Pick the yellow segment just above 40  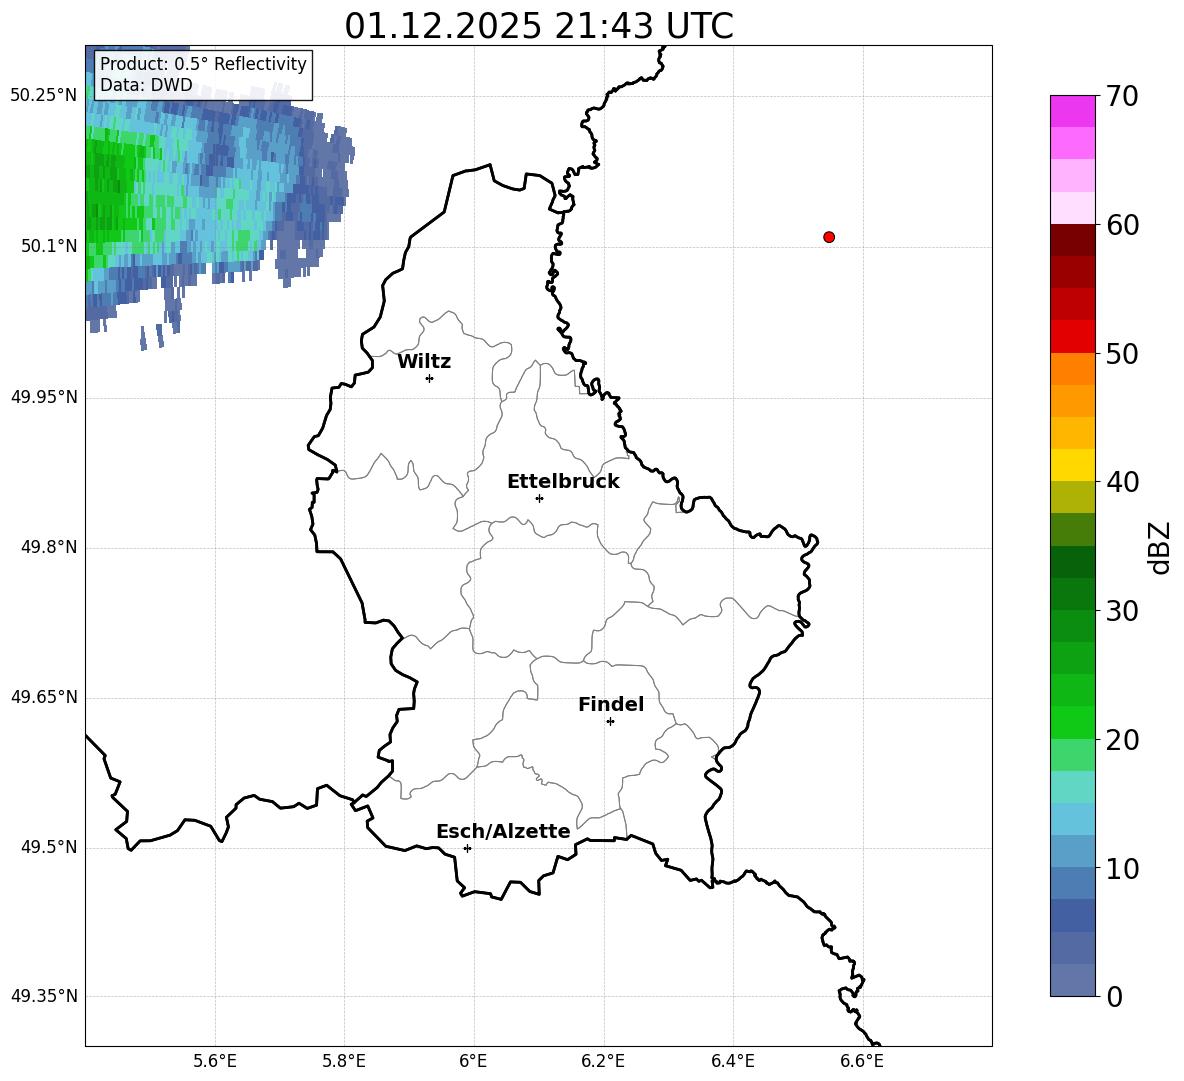tap(1072, 465)
